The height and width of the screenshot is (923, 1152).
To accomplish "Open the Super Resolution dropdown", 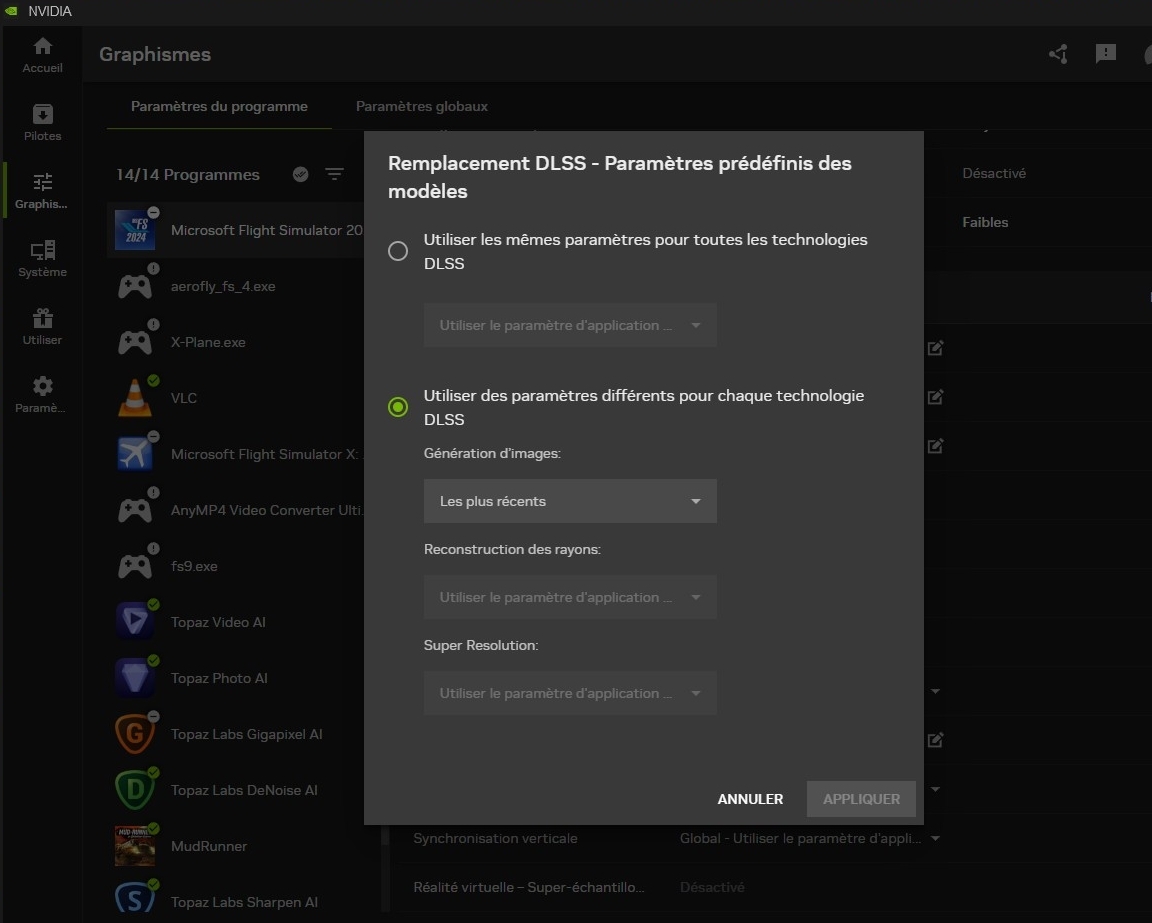I will tap(570, 693).
